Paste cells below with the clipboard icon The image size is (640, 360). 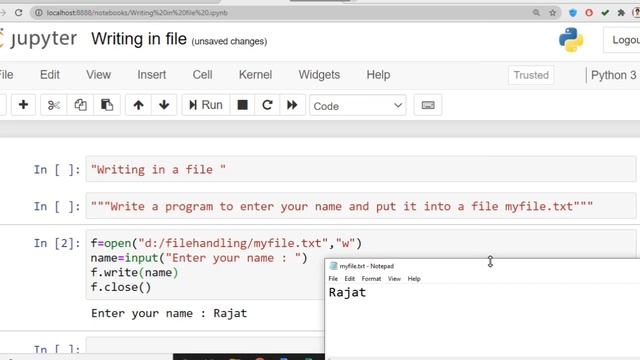[107, 105]
